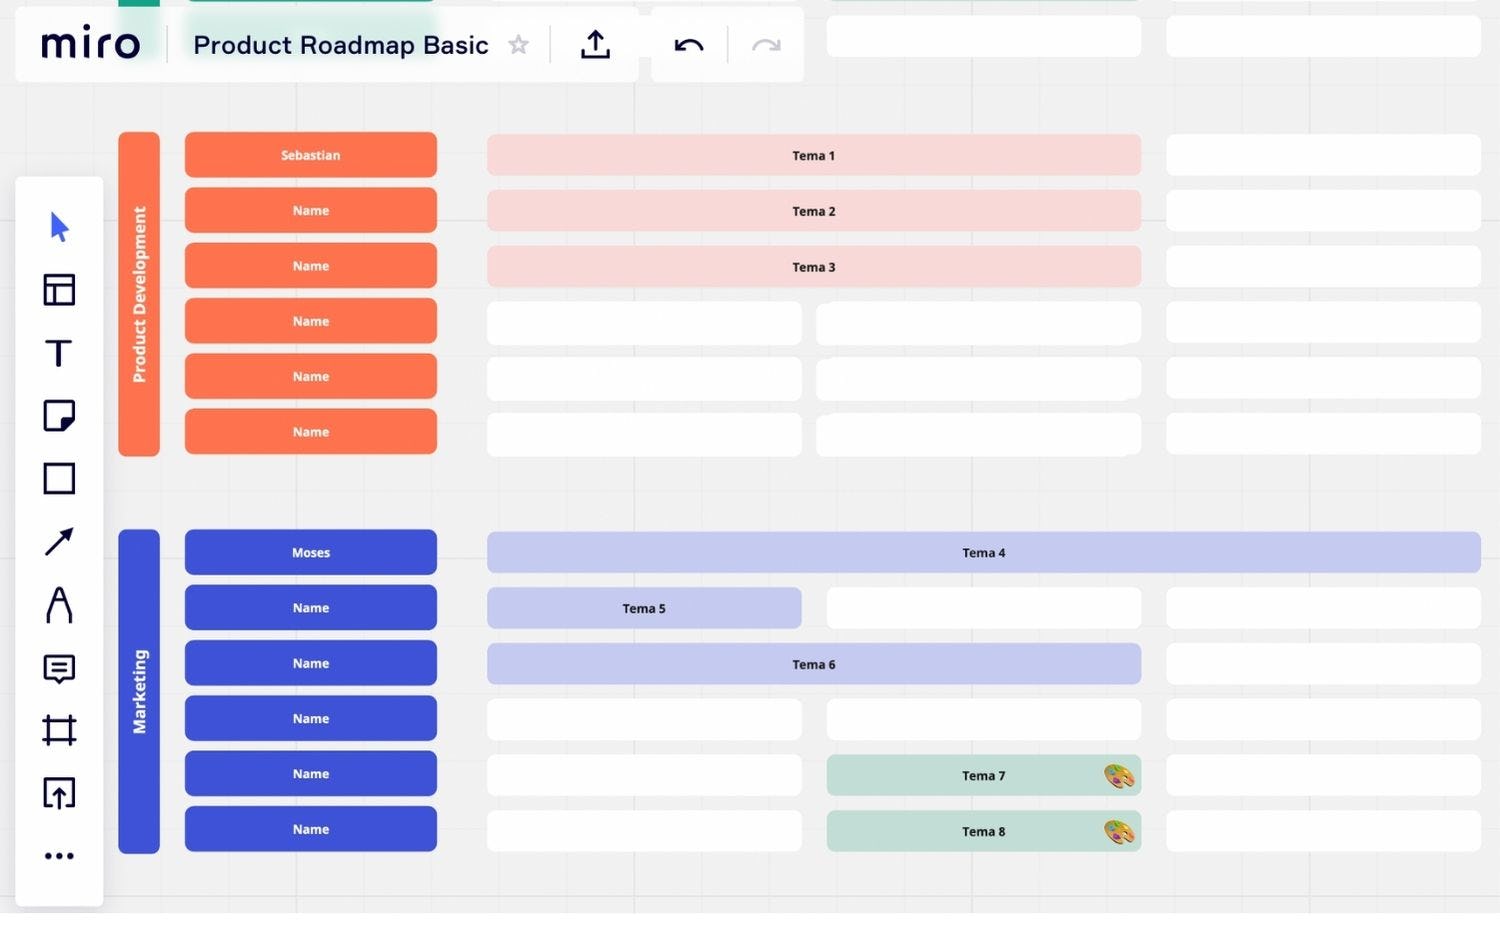Star the Product Roadmap Basic board
1500x928 pixels.
(519, 45)
